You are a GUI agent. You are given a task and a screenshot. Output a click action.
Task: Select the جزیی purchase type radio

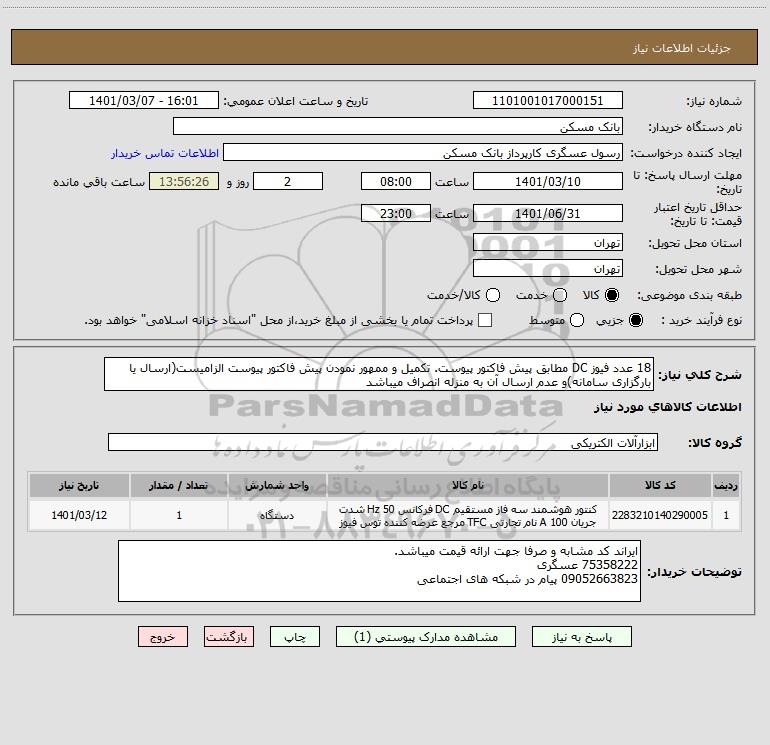click(635, 320)
